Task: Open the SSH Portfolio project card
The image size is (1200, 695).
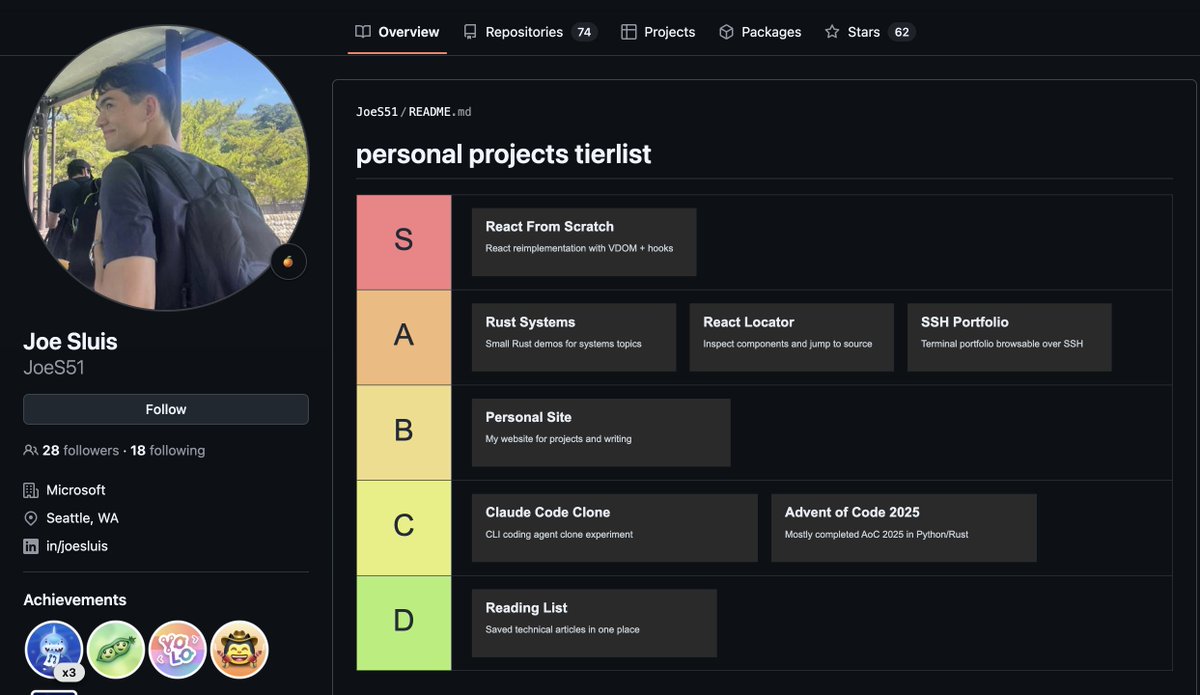Action: pos(1010,337)
